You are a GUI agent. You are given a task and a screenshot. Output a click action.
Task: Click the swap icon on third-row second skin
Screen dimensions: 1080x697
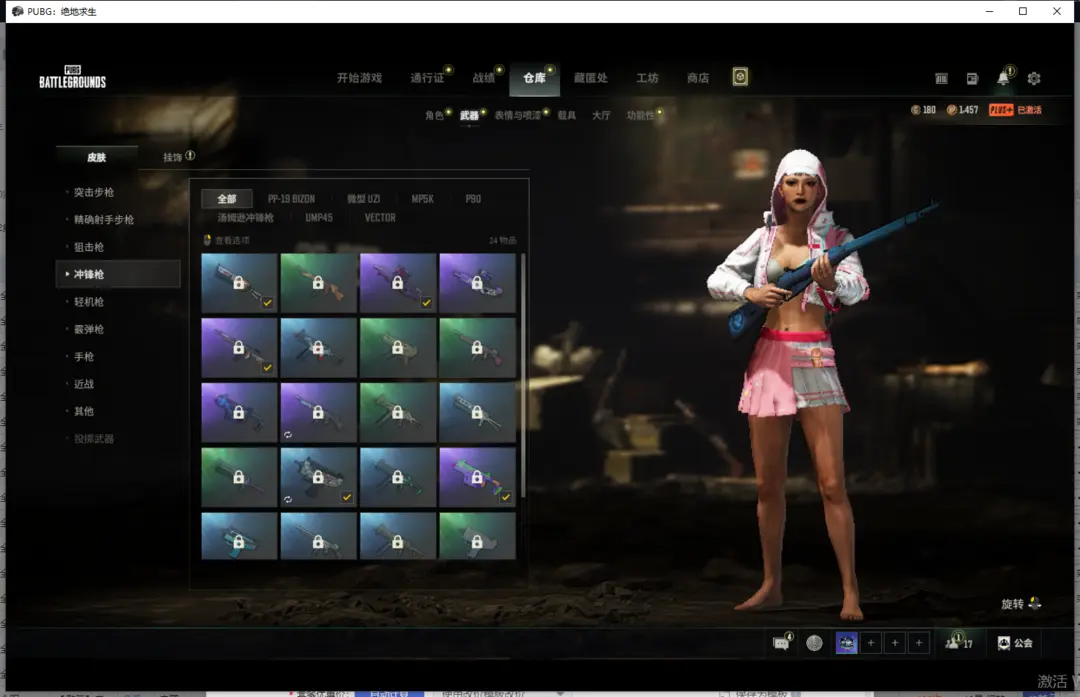pos(288,435)
